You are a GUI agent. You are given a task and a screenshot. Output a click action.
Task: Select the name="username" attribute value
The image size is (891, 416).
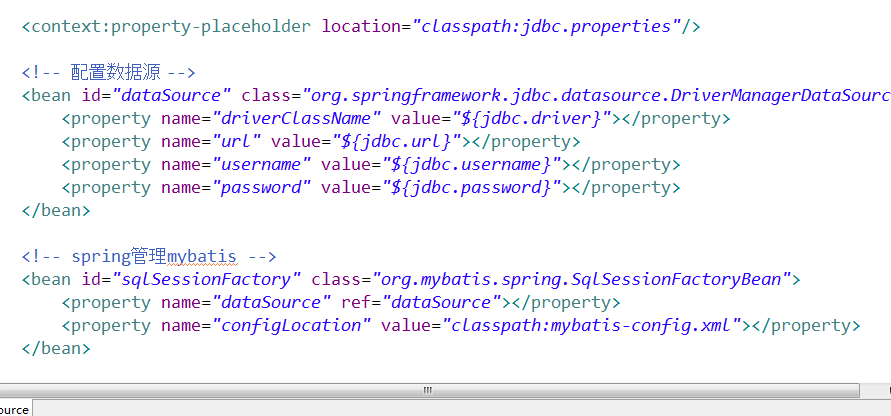click(x=261, y=164)
